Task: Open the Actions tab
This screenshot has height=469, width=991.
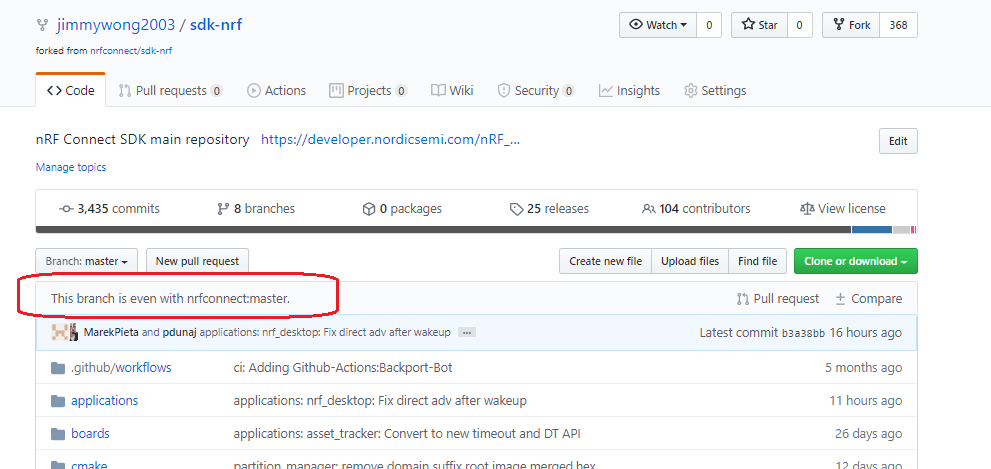Action: pos(276,90)
